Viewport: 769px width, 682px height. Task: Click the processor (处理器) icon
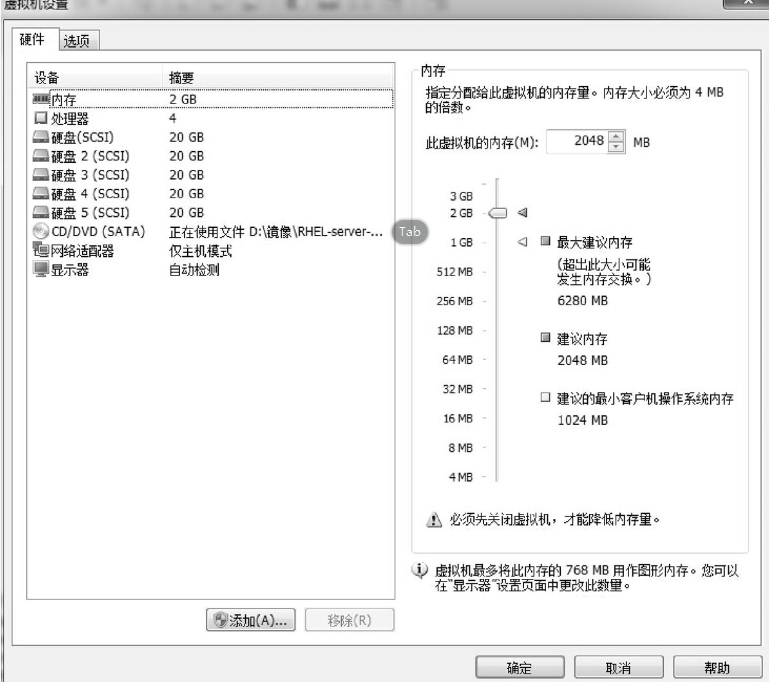coord(40,118)
